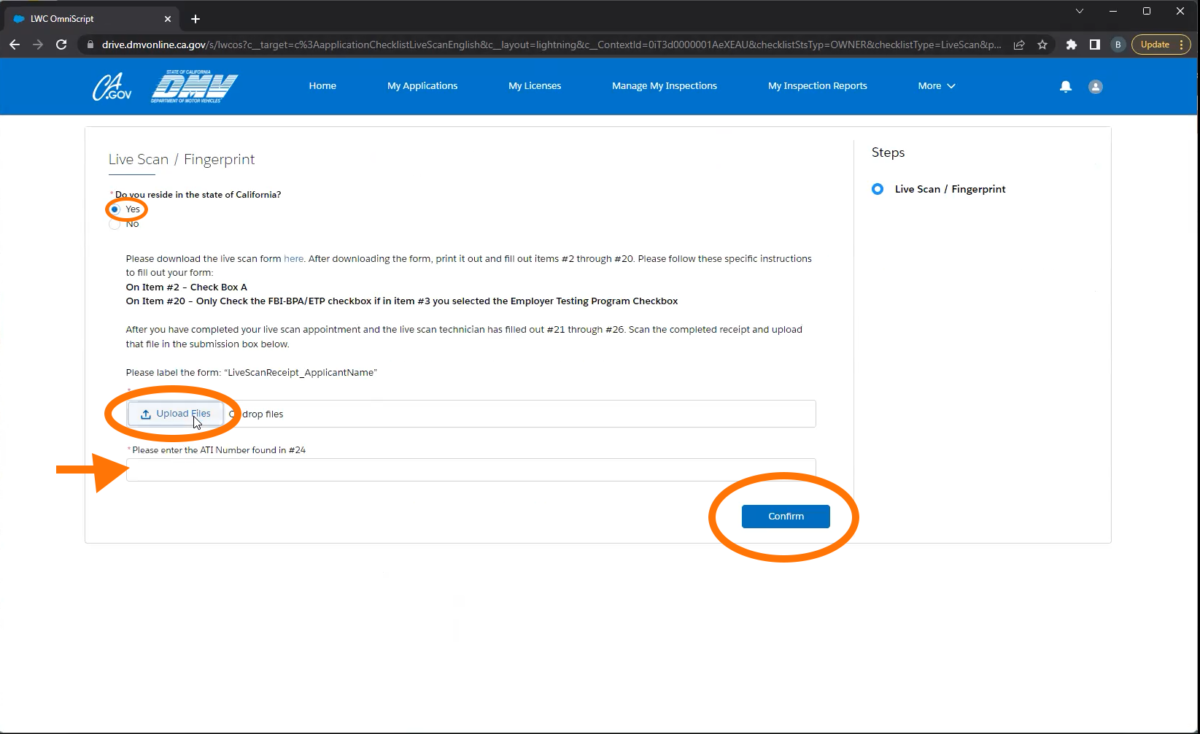Click the California DMV logo
The image size is (1200, 734).
[x=194, y=87]
